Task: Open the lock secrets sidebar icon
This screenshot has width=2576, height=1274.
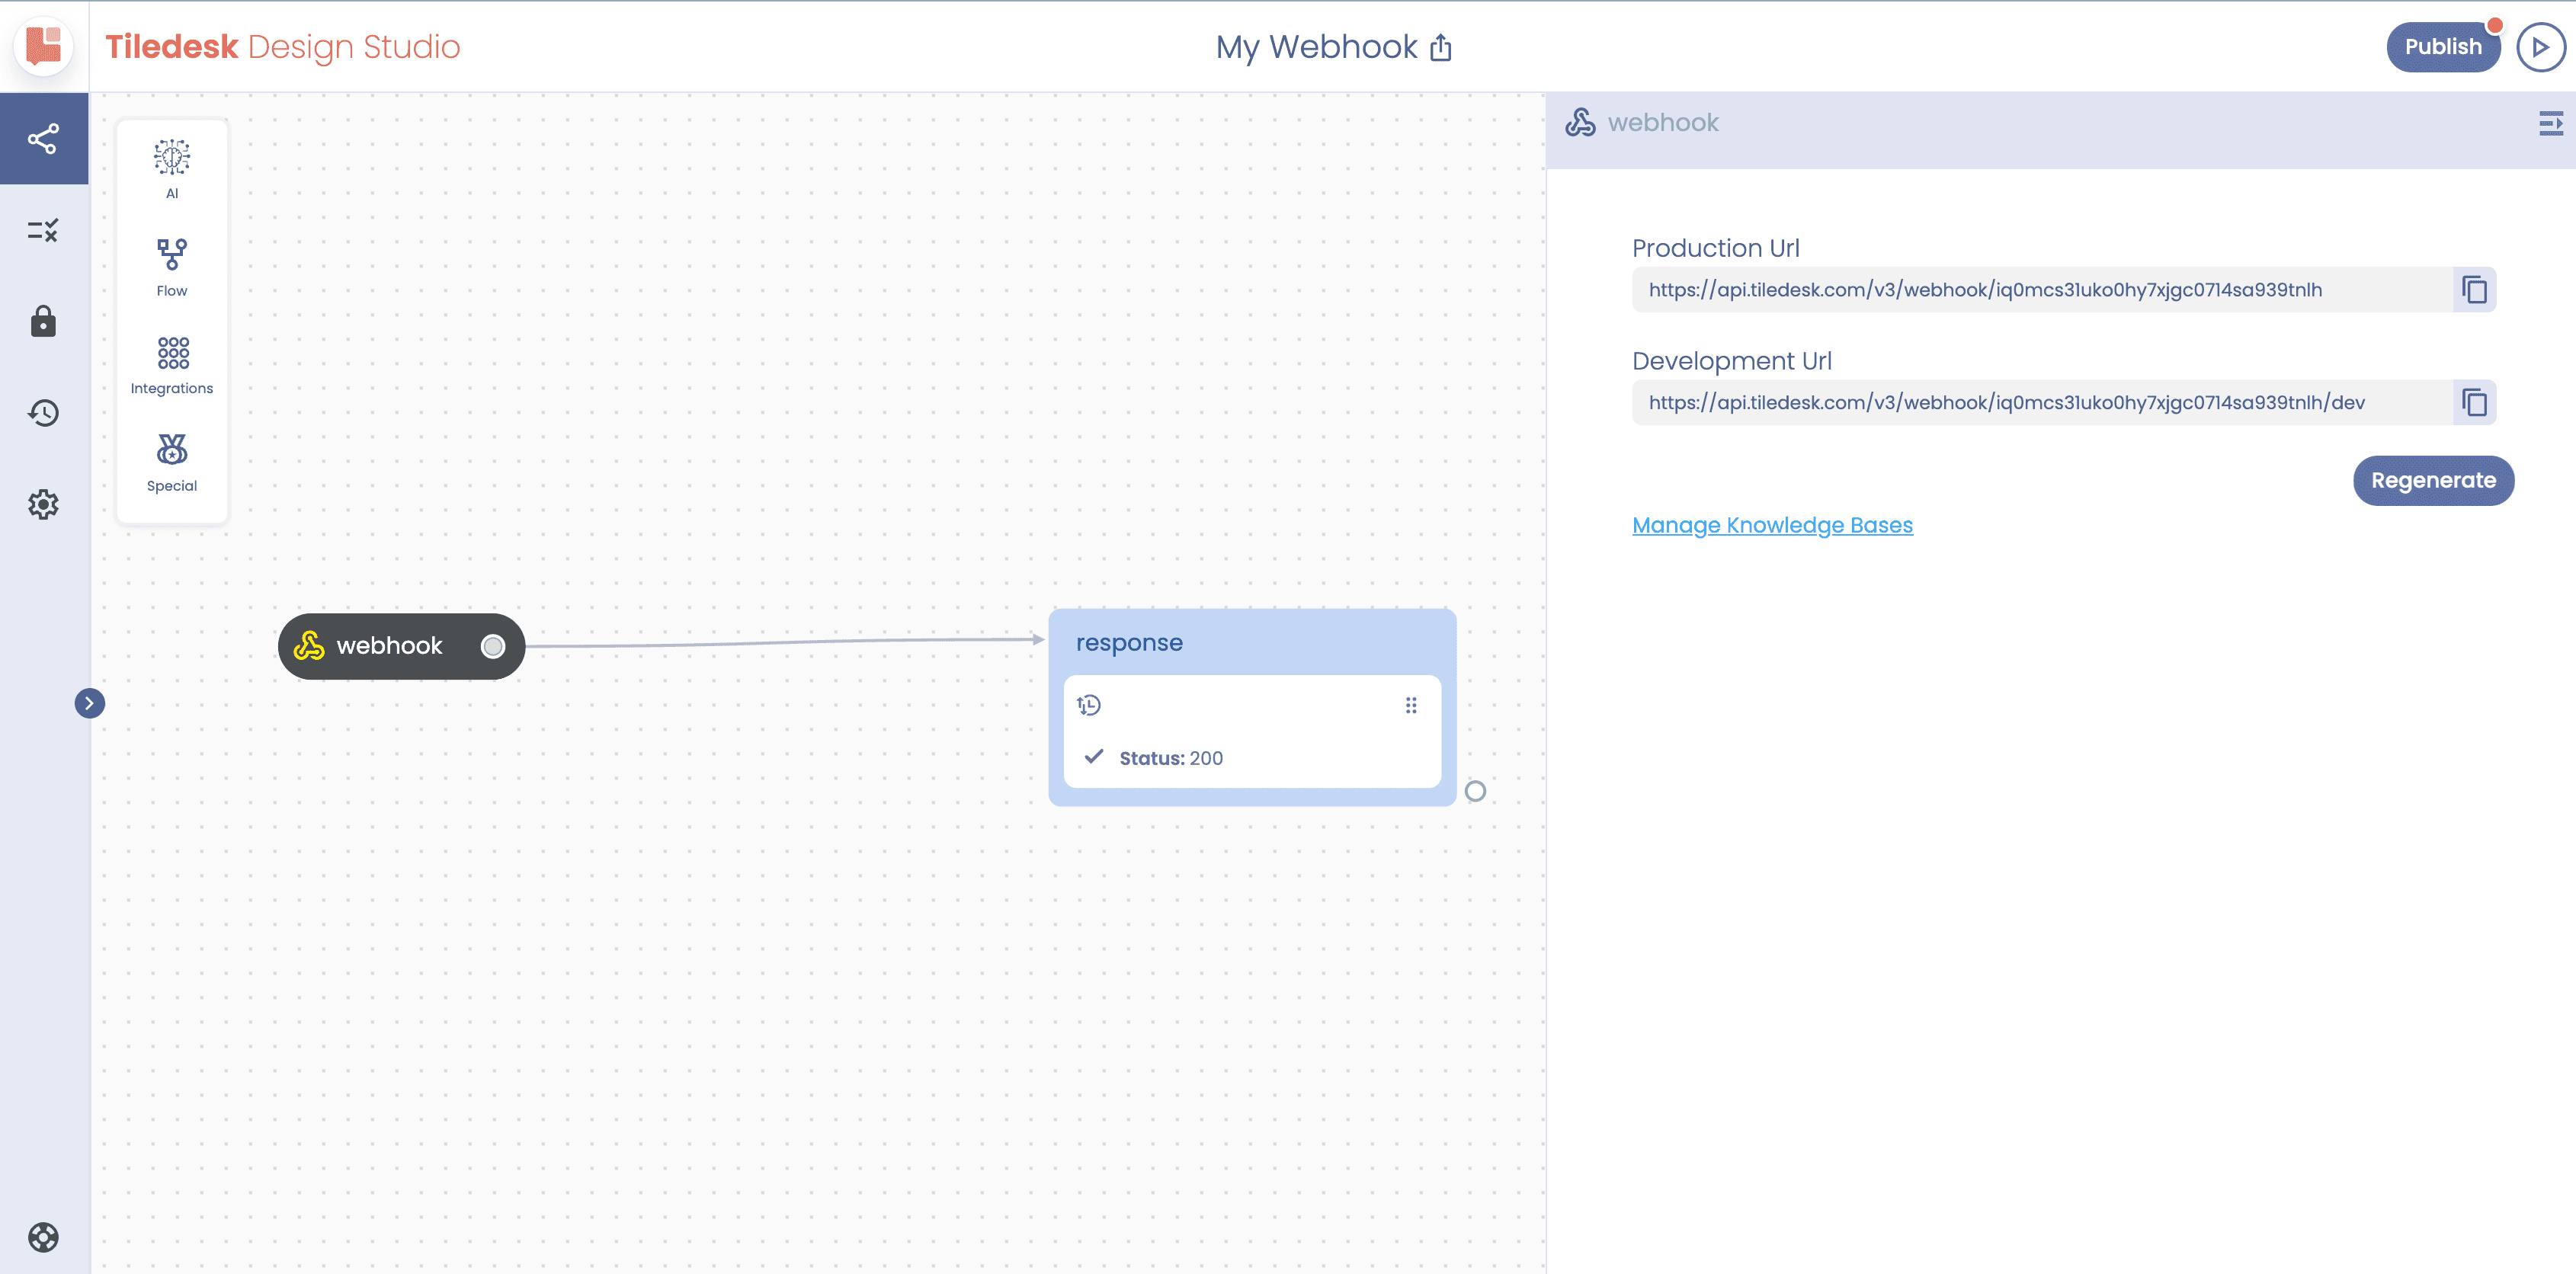Action: pos(44,321)
